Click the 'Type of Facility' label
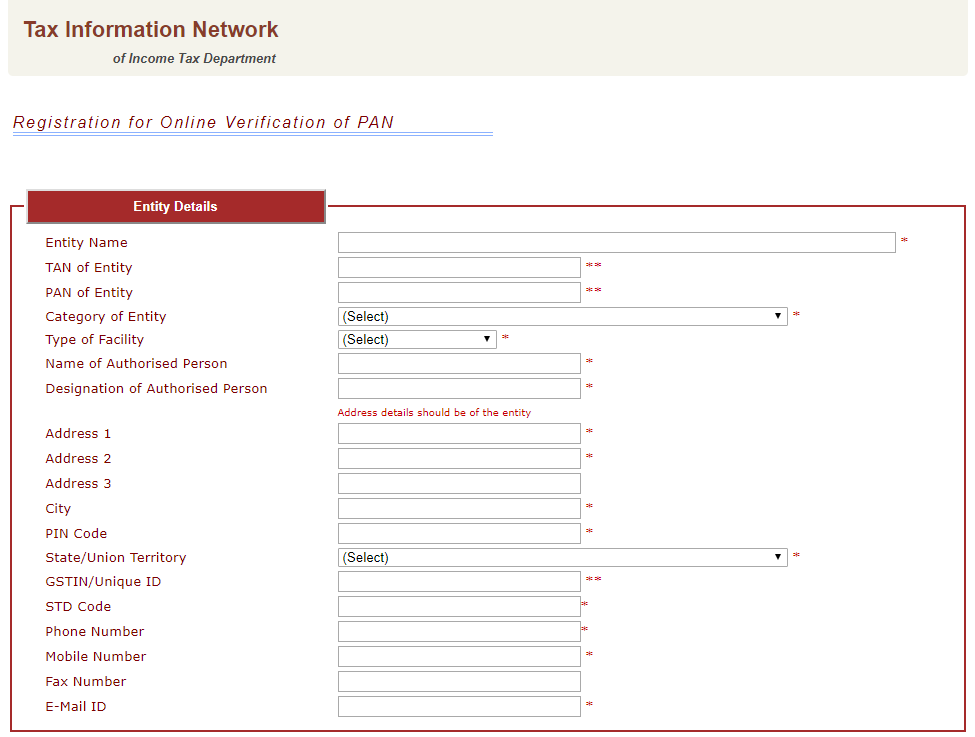This screenshot has width=975, height=737. (95, 340)
